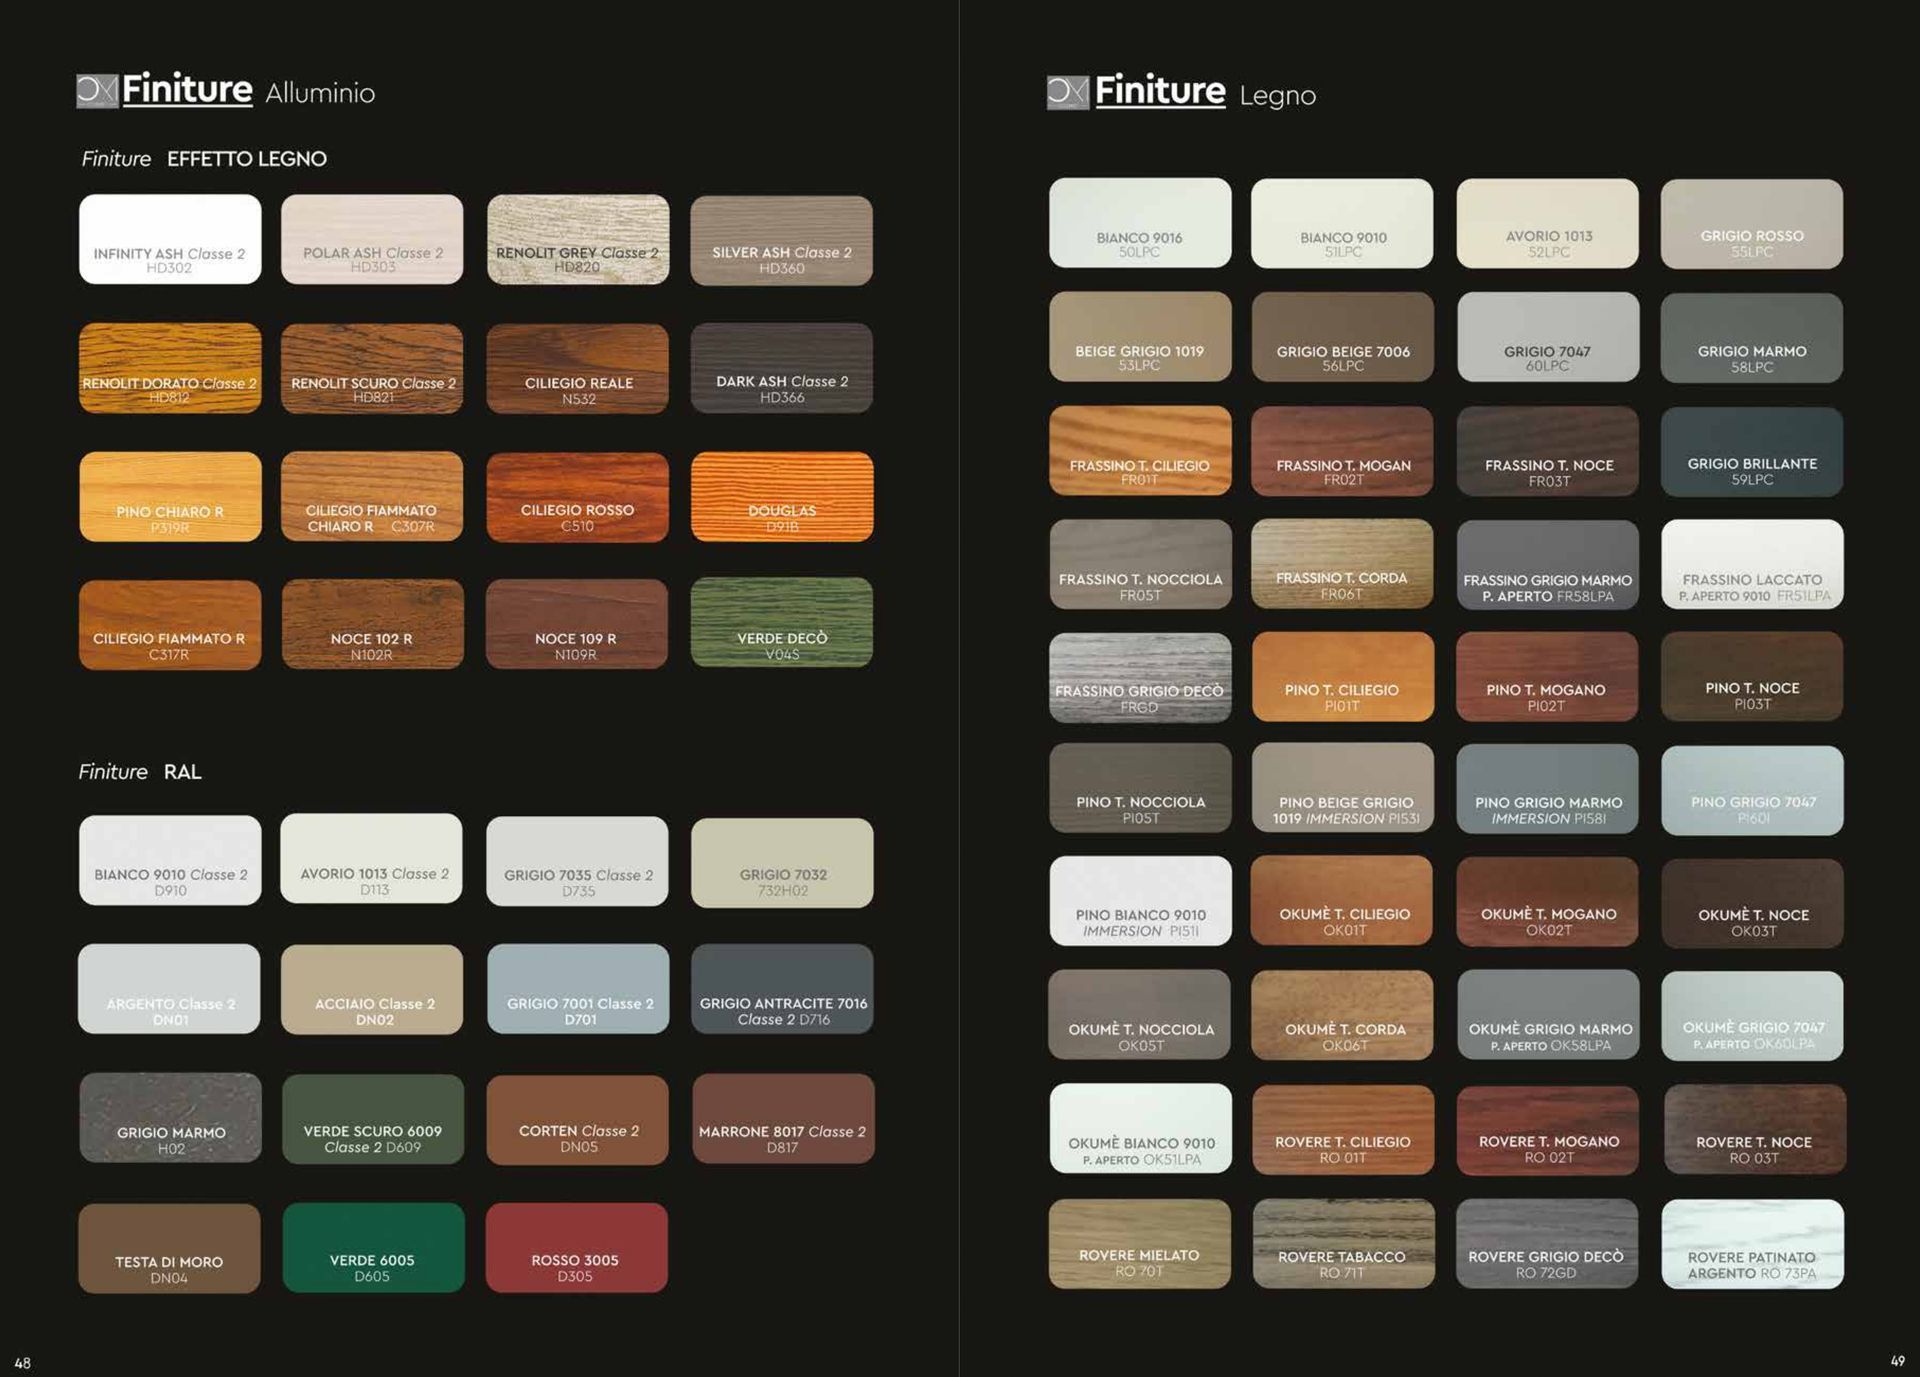Select the Verde Decò V04S swatch

click(x=781, y=622)
